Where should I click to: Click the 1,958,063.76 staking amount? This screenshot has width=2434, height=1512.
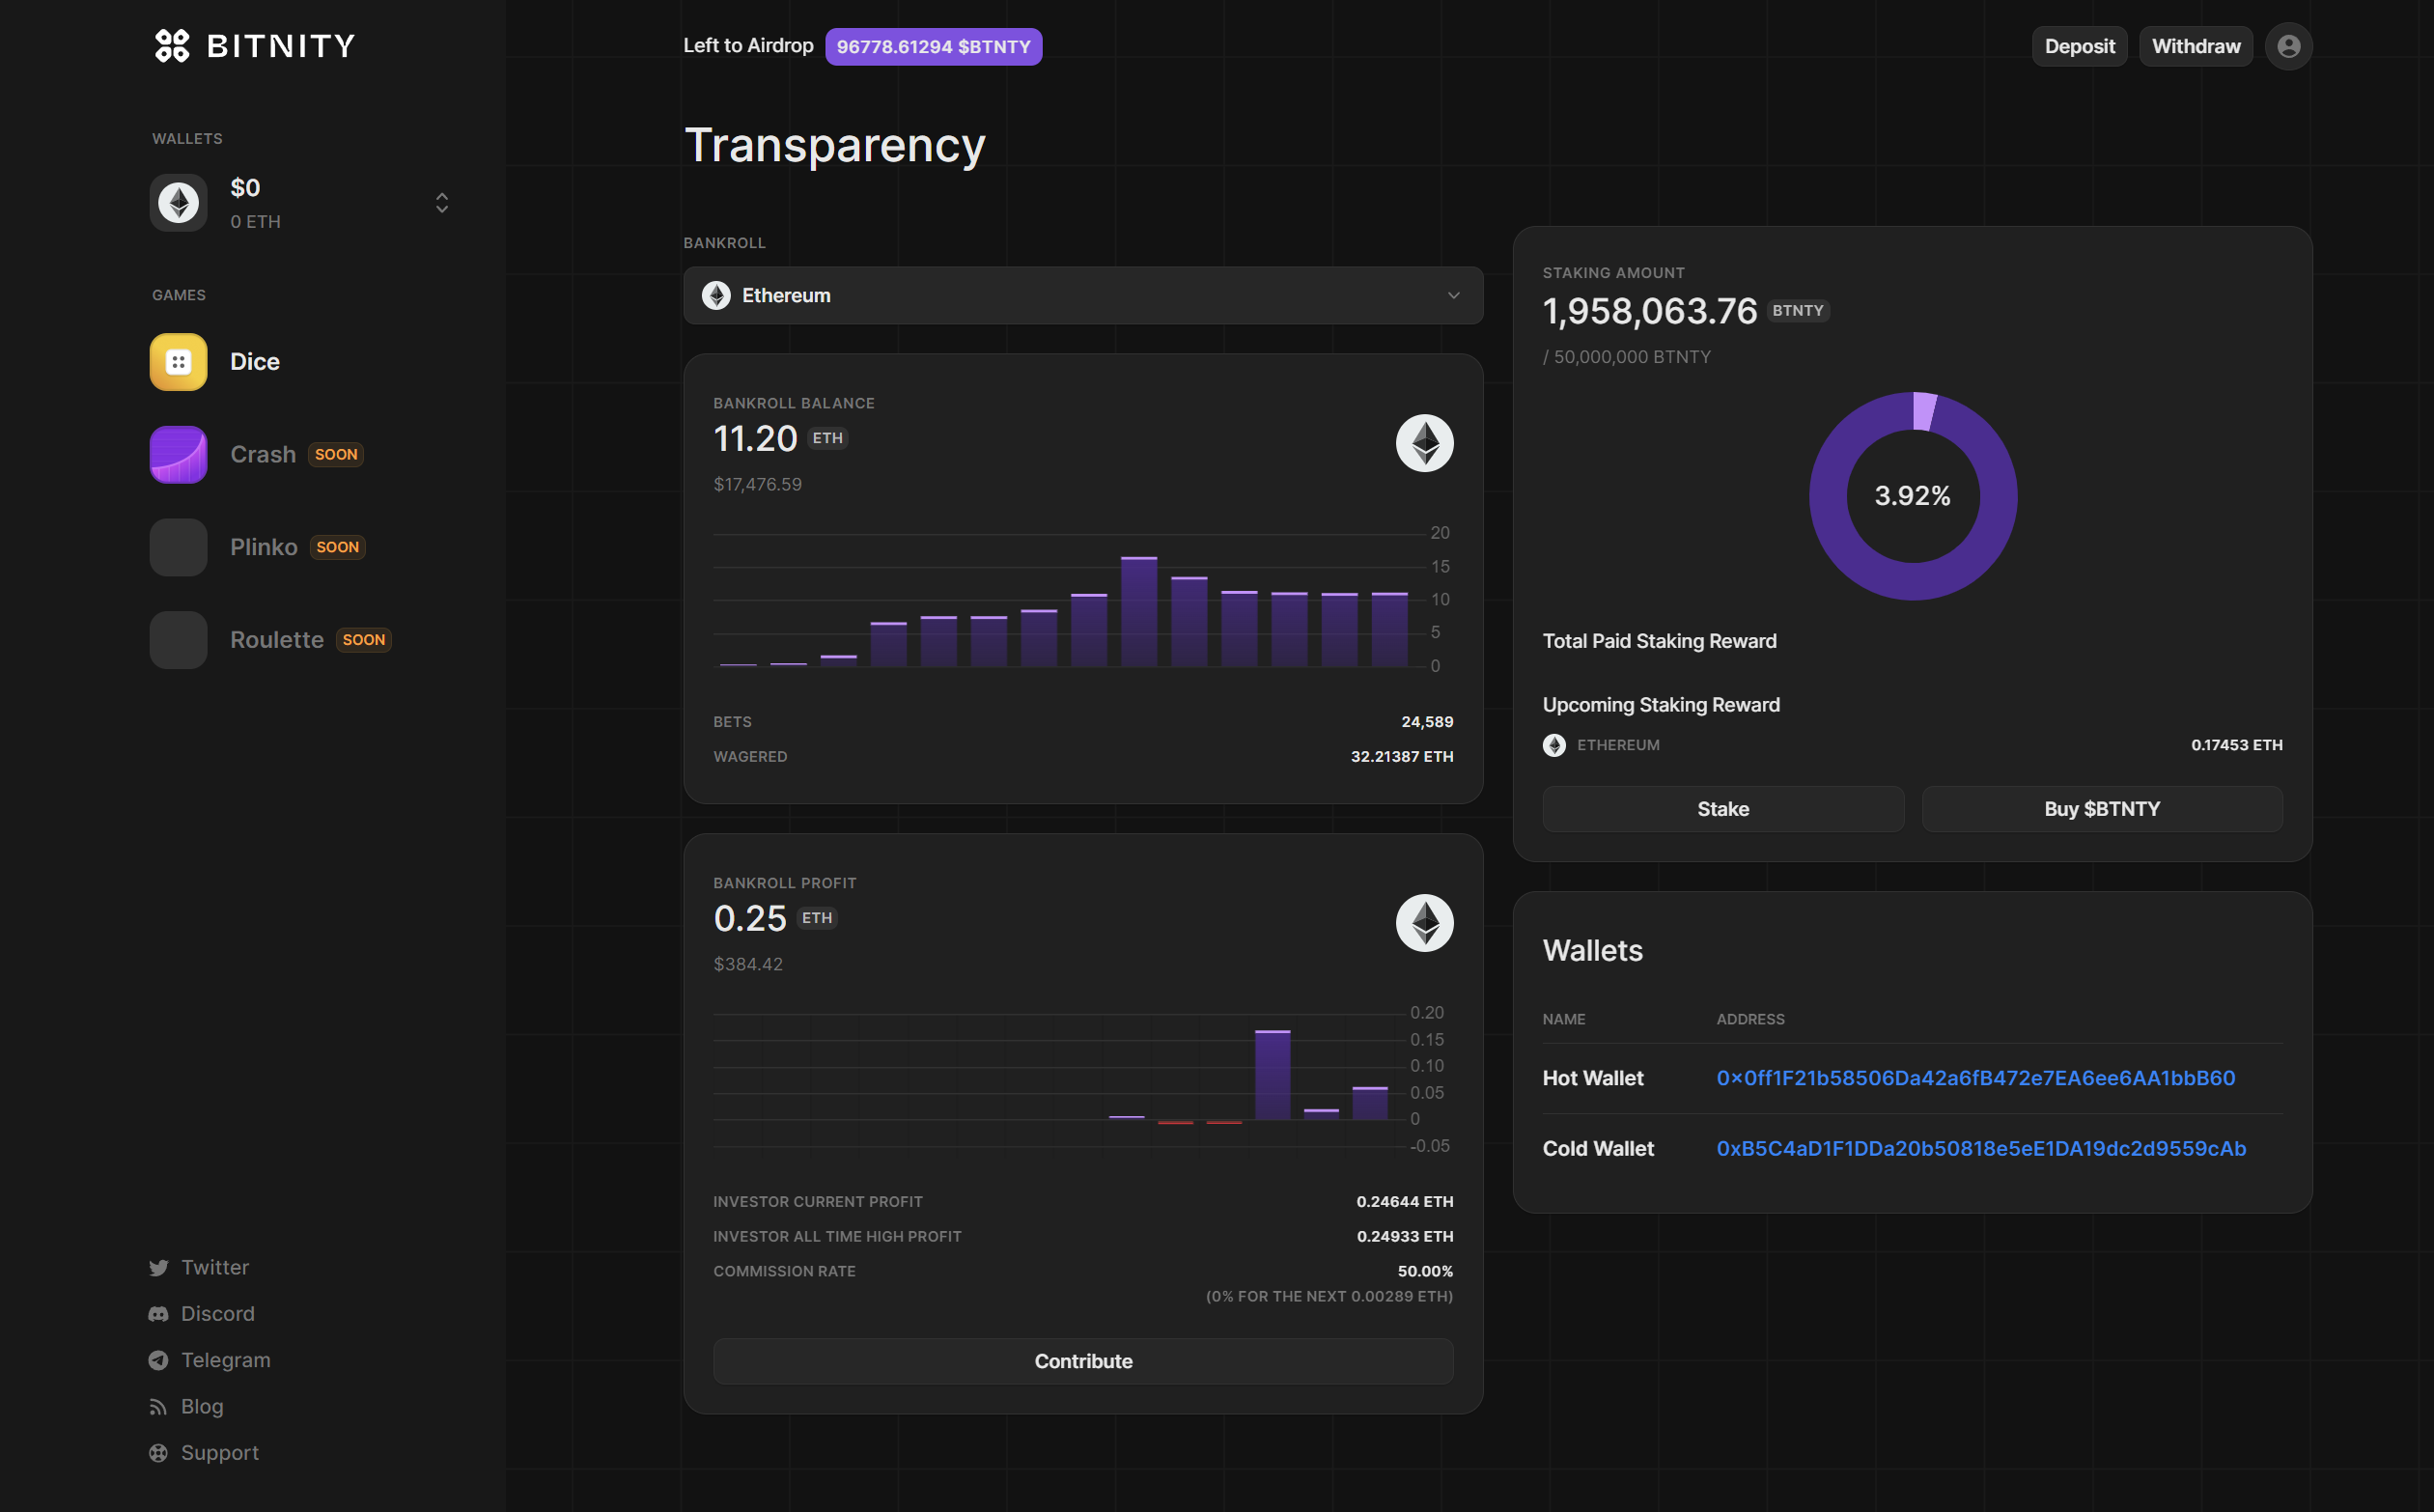(1649, 311)
